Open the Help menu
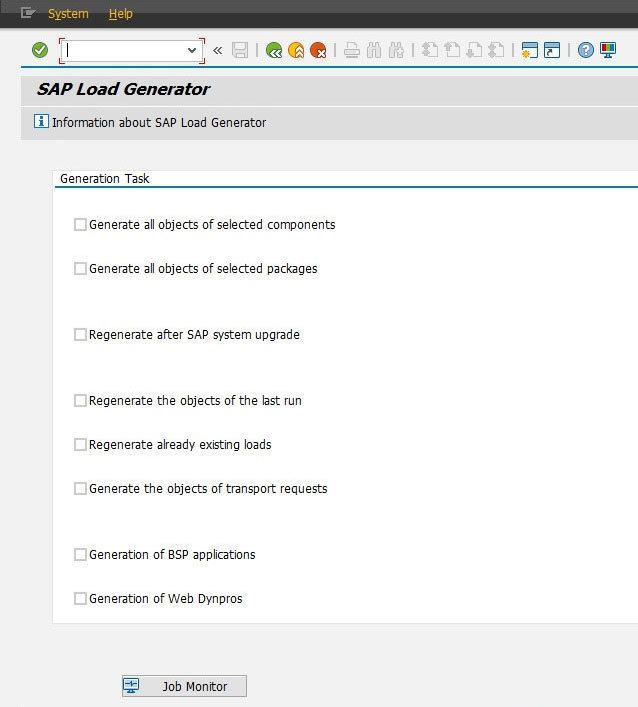638x707 pixels. [121, 14]
